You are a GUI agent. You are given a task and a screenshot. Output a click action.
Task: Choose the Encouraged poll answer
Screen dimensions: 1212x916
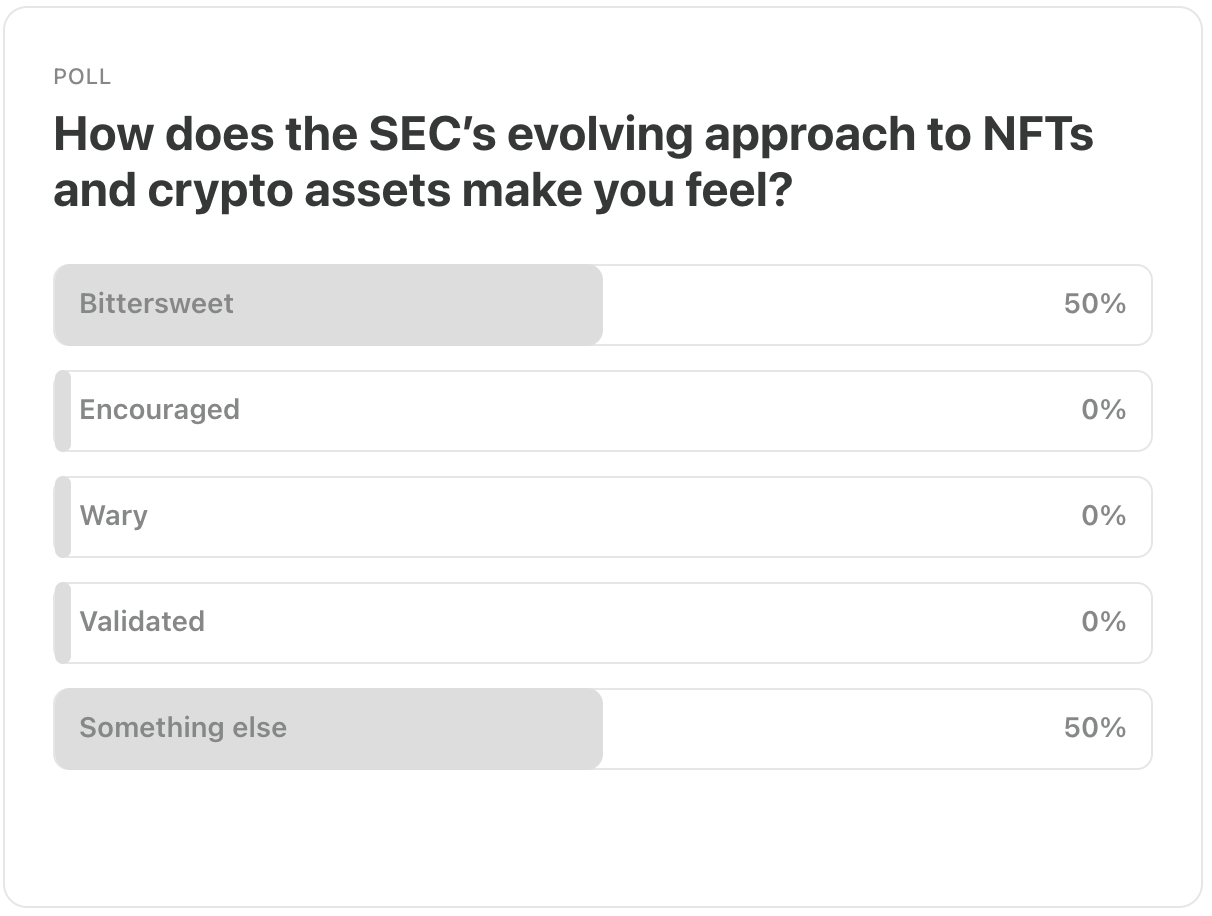tap(602, 411)
